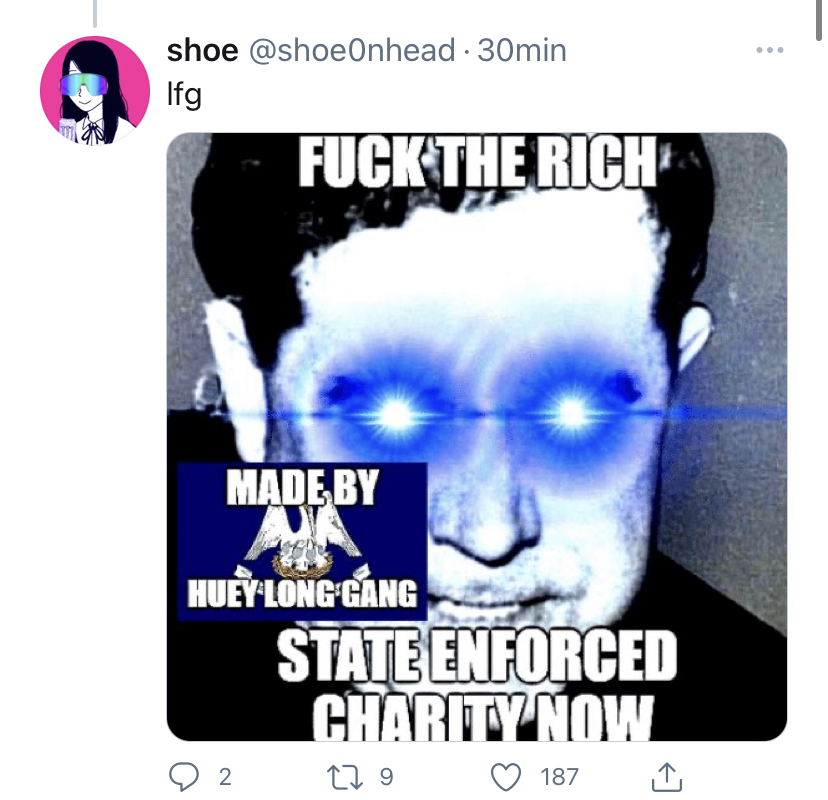
Task: Click the display name "shoe"
Action: [x=202, y=50]
